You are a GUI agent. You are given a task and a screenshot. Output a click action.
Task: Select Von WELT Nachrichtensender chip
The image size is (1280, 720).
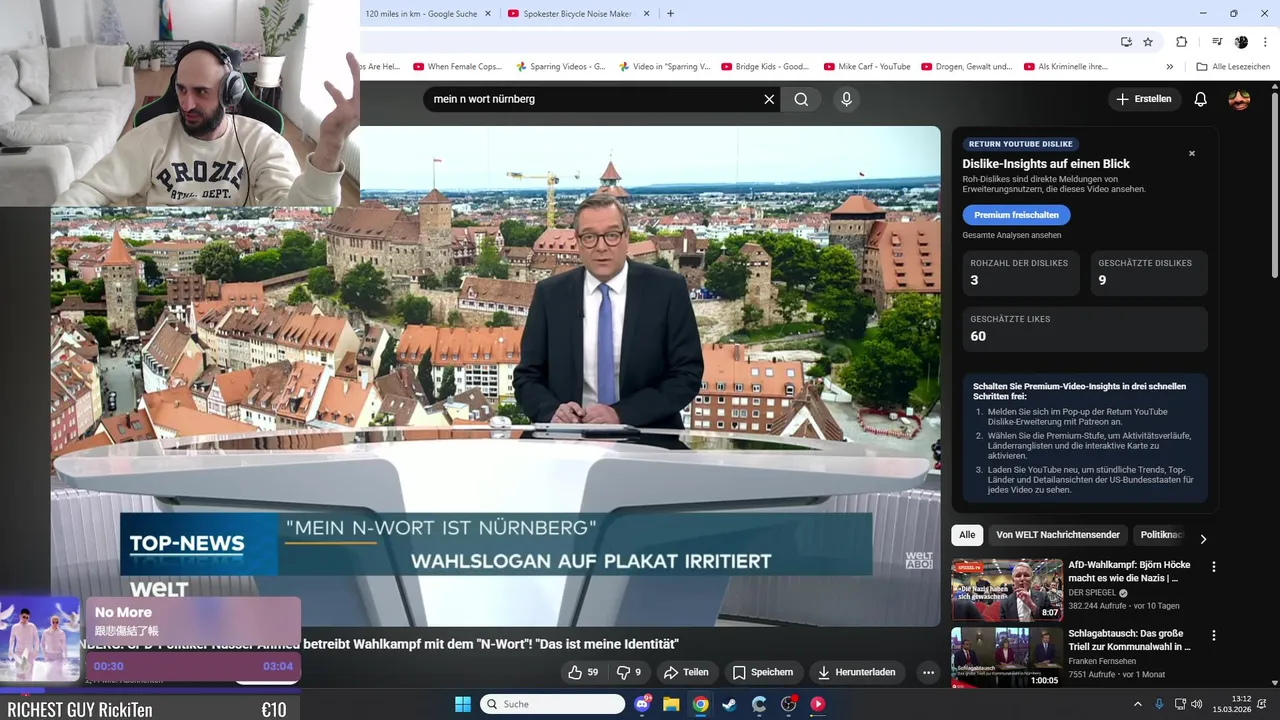tap(1058, 535)
